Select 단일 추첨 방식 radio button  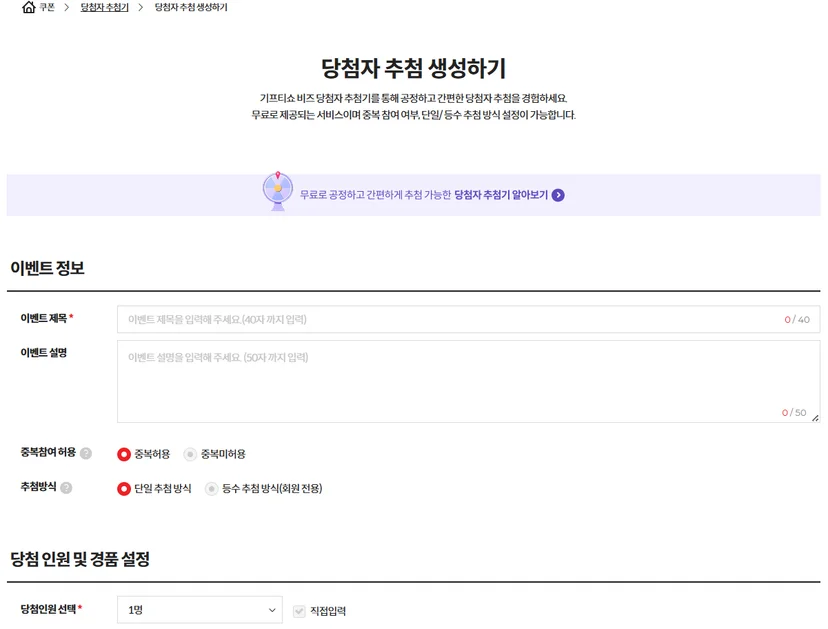124,489
